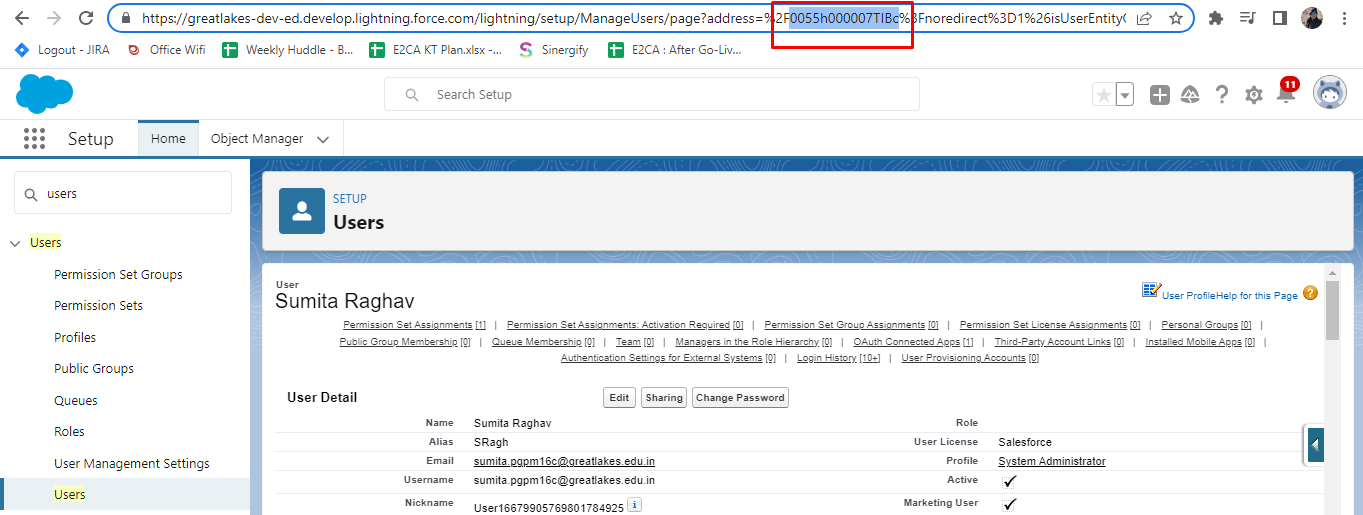Screen dimensions: 1363x515
Task: Open the System Administrator profile link
Action: (1052, 461)
